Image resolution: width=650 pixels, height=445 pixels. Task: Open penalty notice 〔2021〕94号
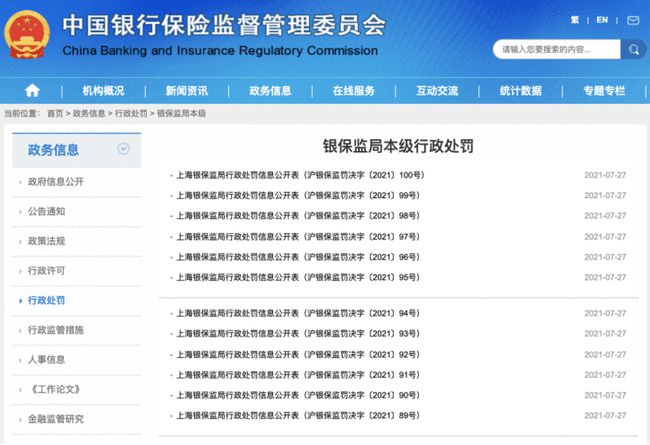[x=298, y=314]
